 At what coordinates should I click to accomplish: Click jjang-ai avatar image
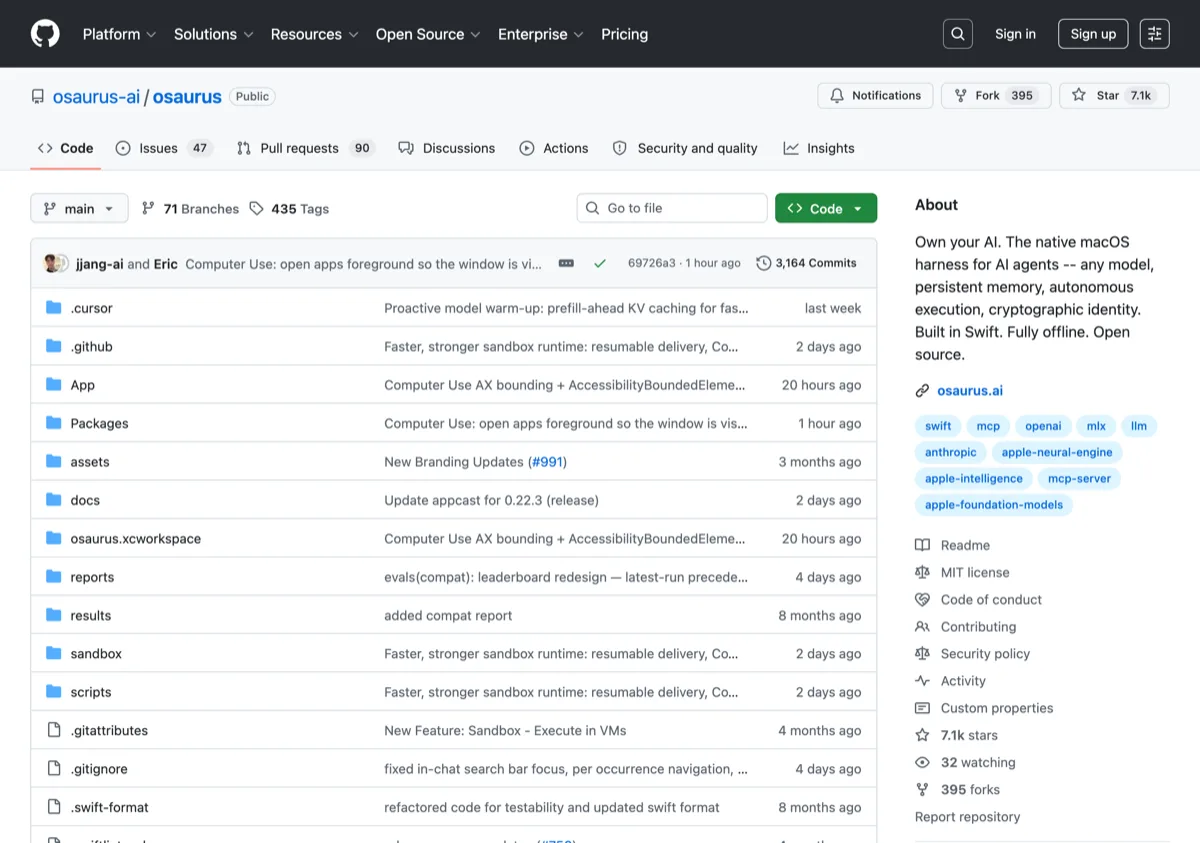pyautogui.click(x=52, y=263)
